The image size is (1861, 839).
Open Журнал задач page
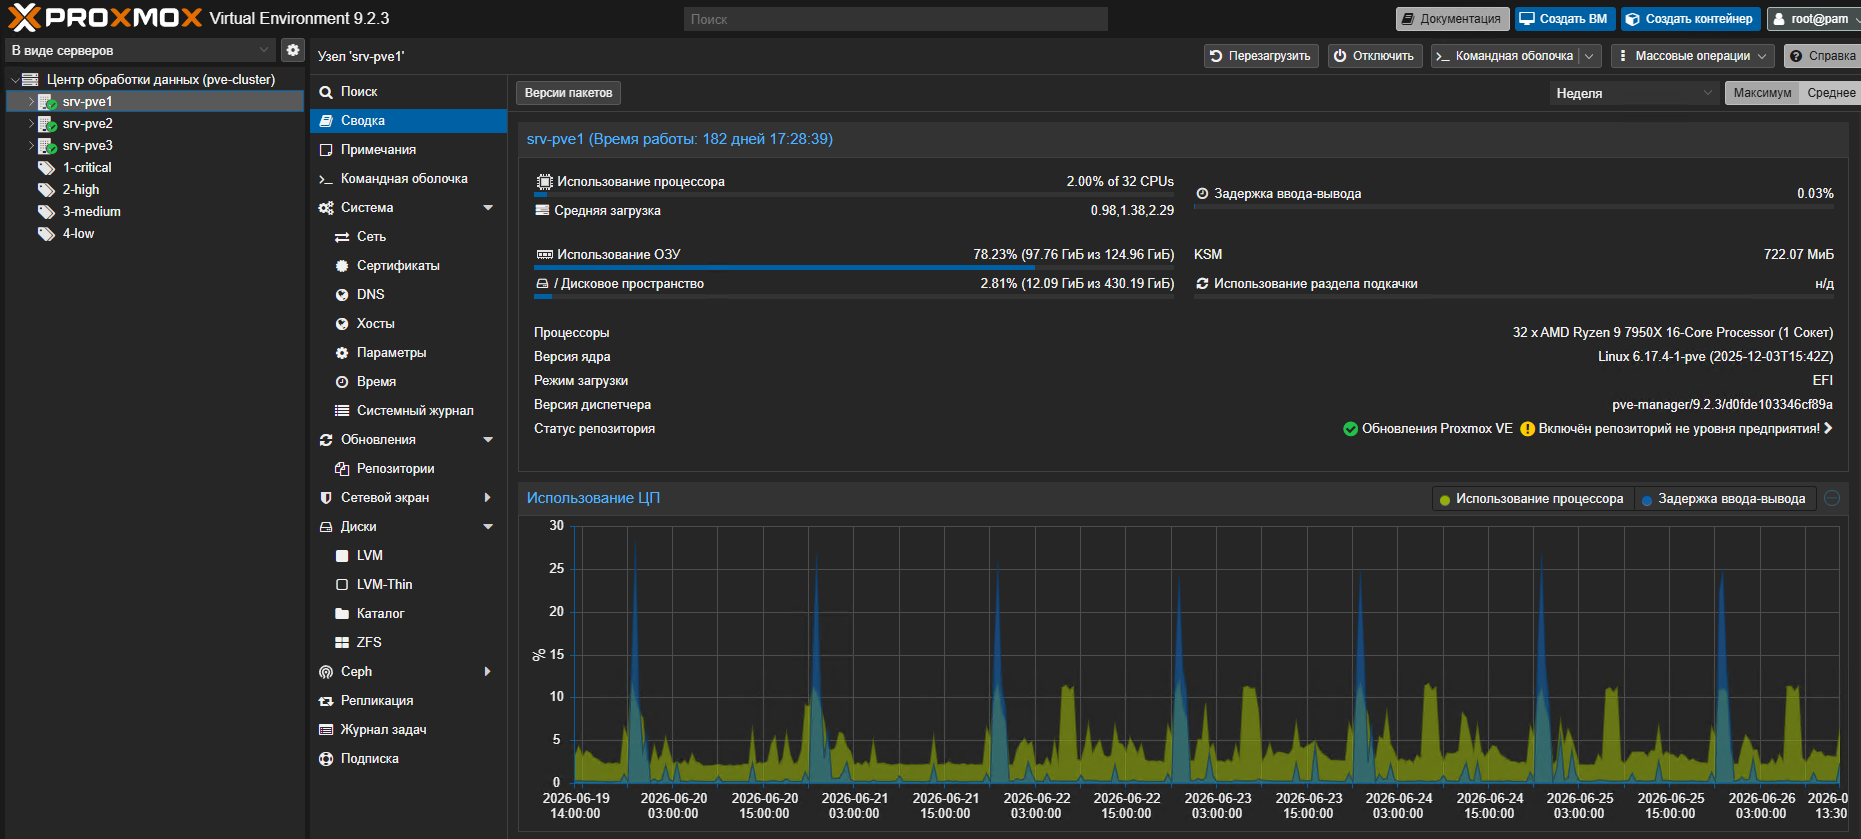pos(409,730)
